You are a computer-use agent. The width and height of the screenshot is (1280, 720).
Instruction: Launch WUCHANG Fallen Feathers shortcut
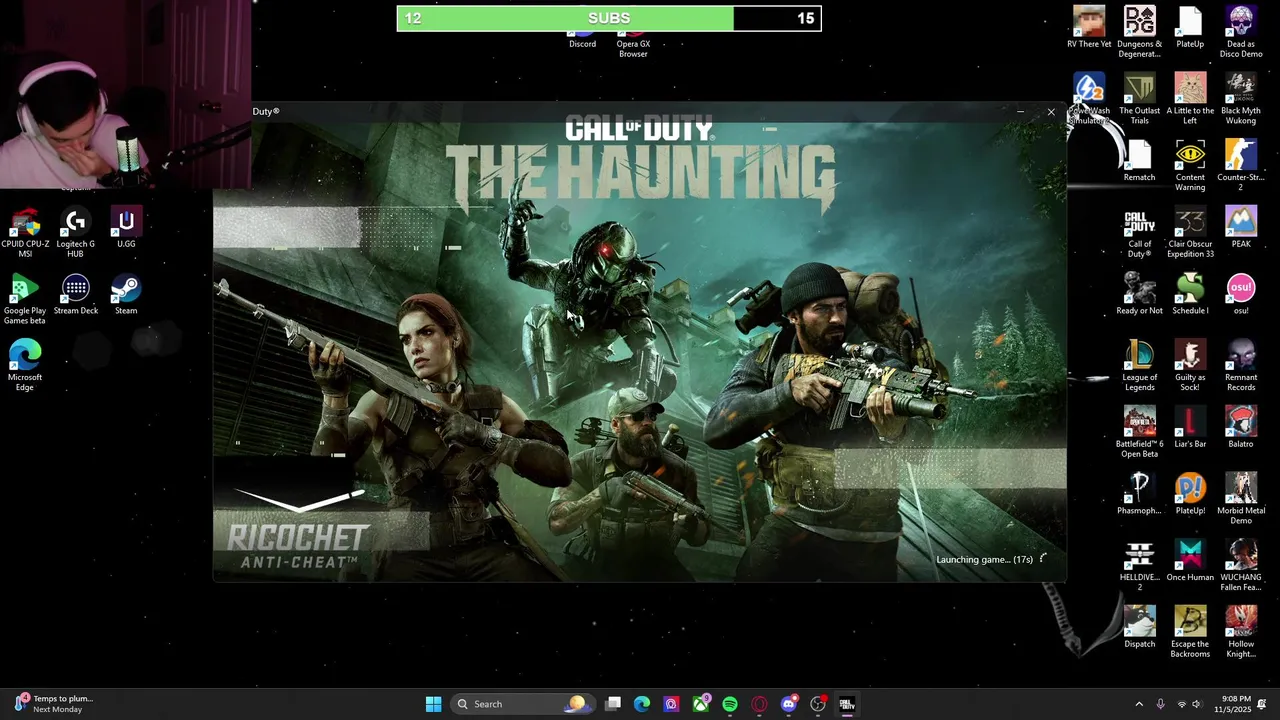pyautogui.click(x=1241, y=565)
